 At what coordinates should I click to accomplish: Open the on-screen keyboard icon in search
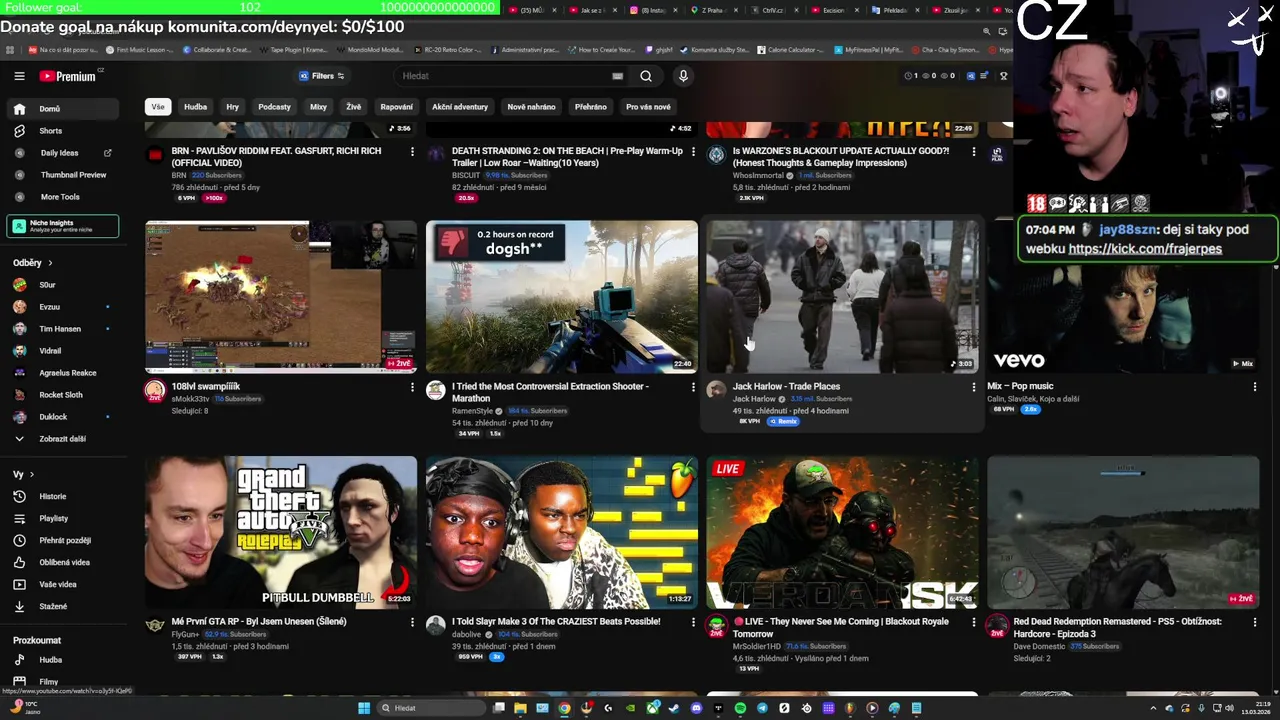[617, 76]
